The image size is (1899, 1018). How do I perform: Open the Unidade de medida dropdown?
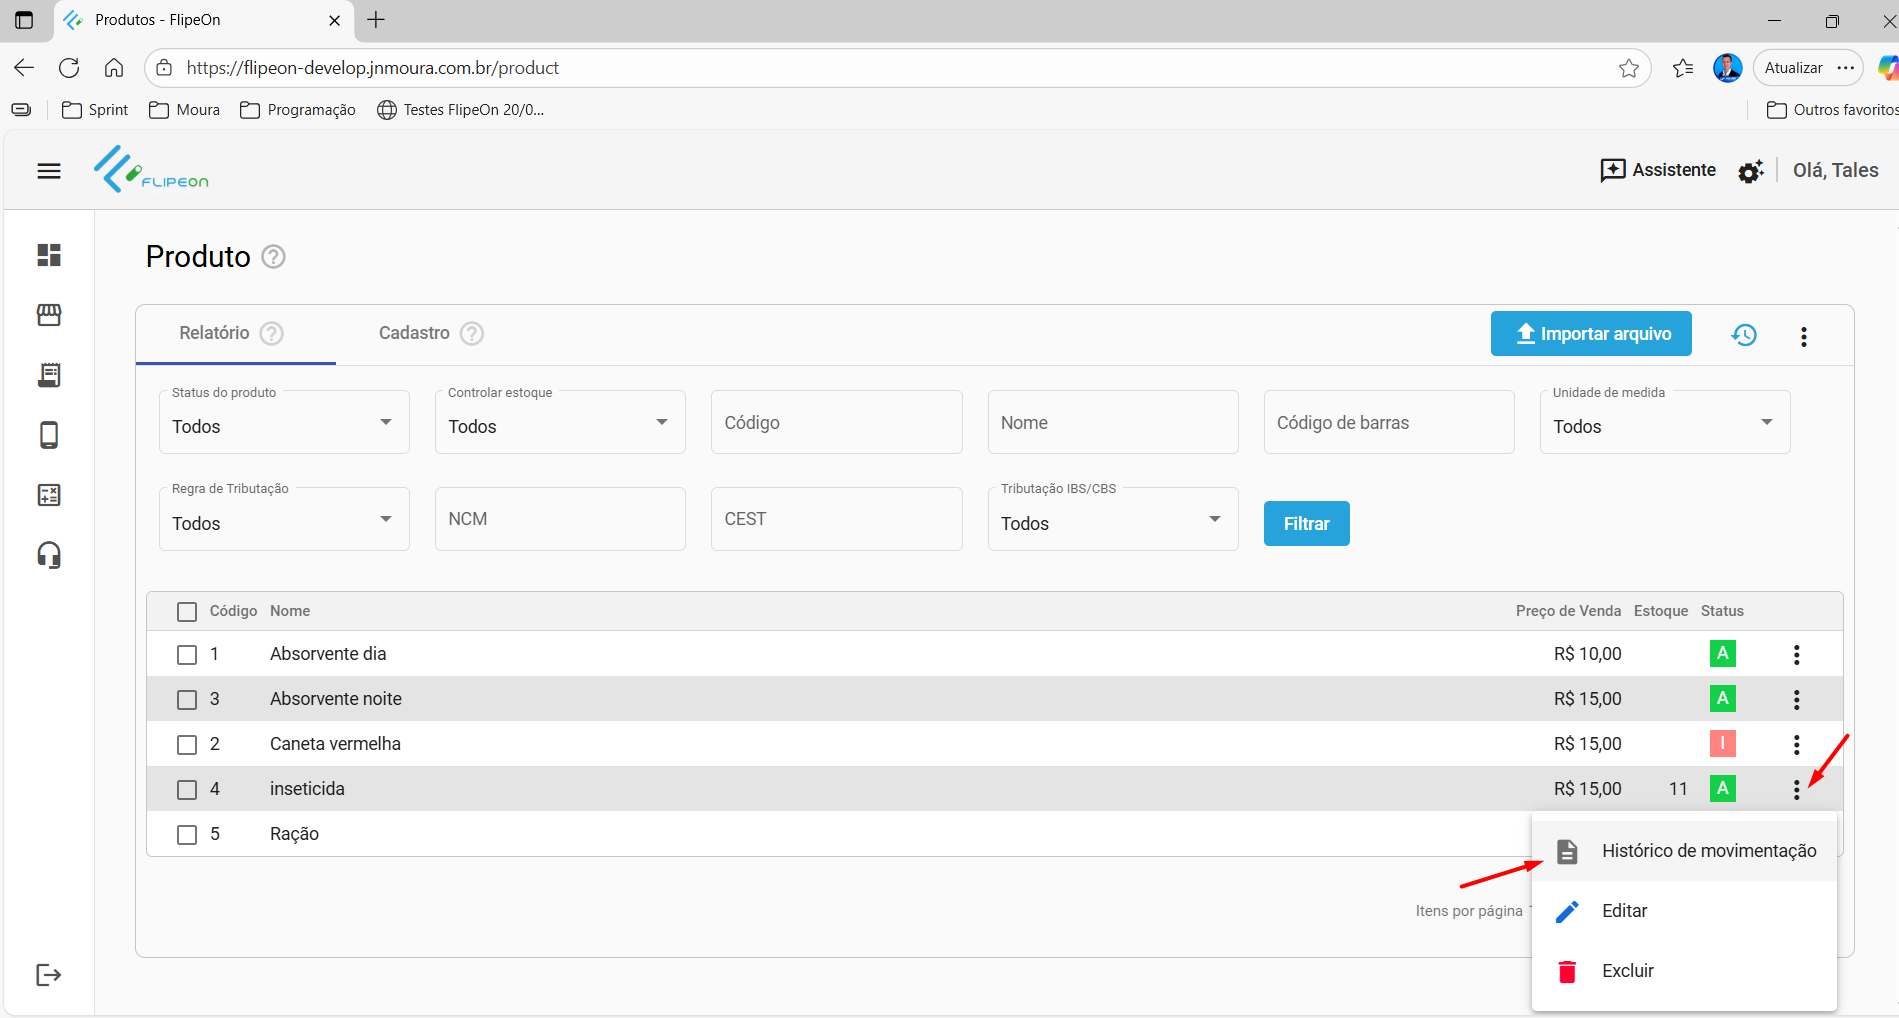[x=1664, y=423]
